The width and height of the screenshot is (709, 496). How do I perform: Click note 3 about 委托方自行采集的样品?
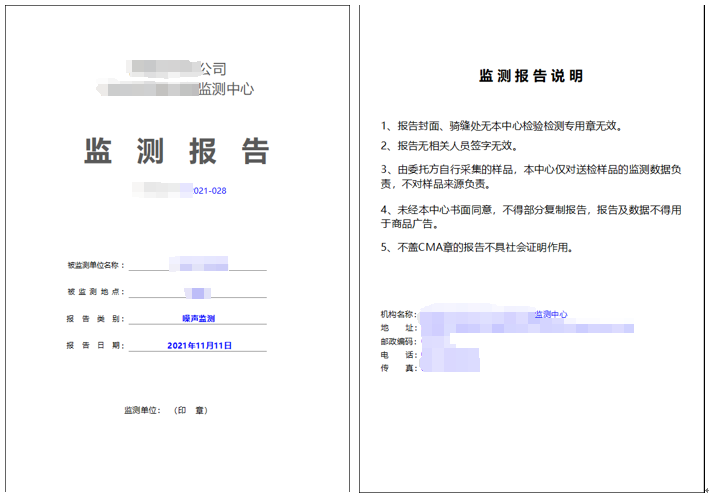531,177
